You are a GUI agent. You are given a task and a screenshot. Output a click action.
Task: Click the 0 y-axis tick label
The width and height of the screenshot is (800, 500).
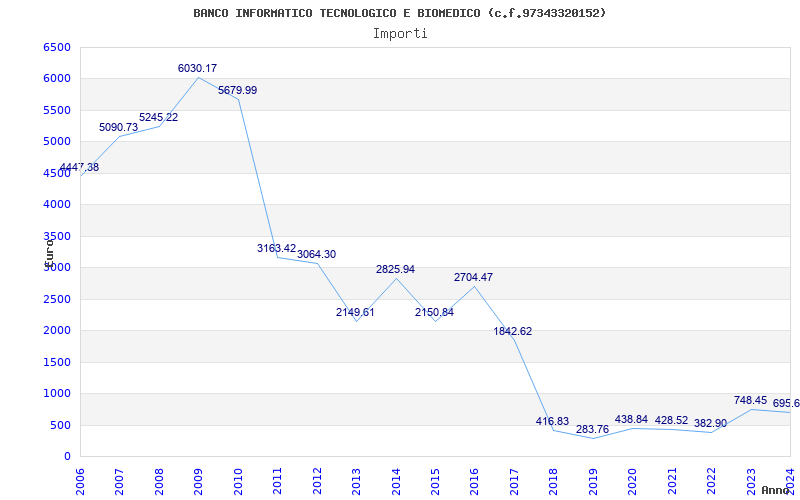coord(67,457)
